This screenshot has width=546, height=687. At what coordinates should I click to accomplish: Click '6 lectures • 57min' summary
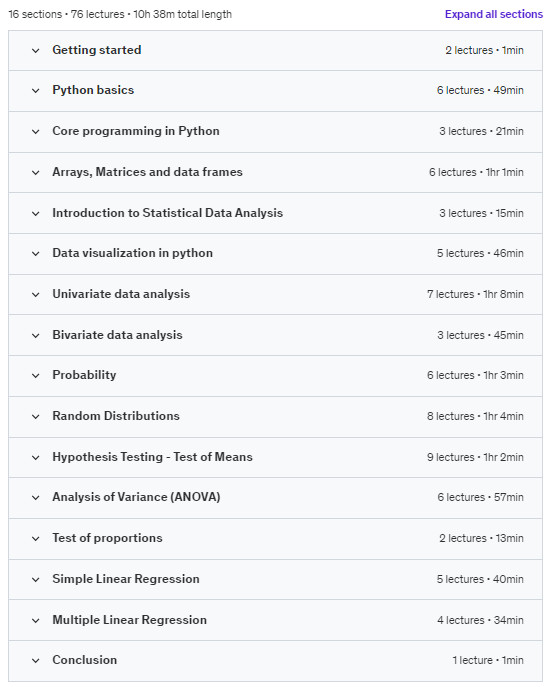[480, 497]
